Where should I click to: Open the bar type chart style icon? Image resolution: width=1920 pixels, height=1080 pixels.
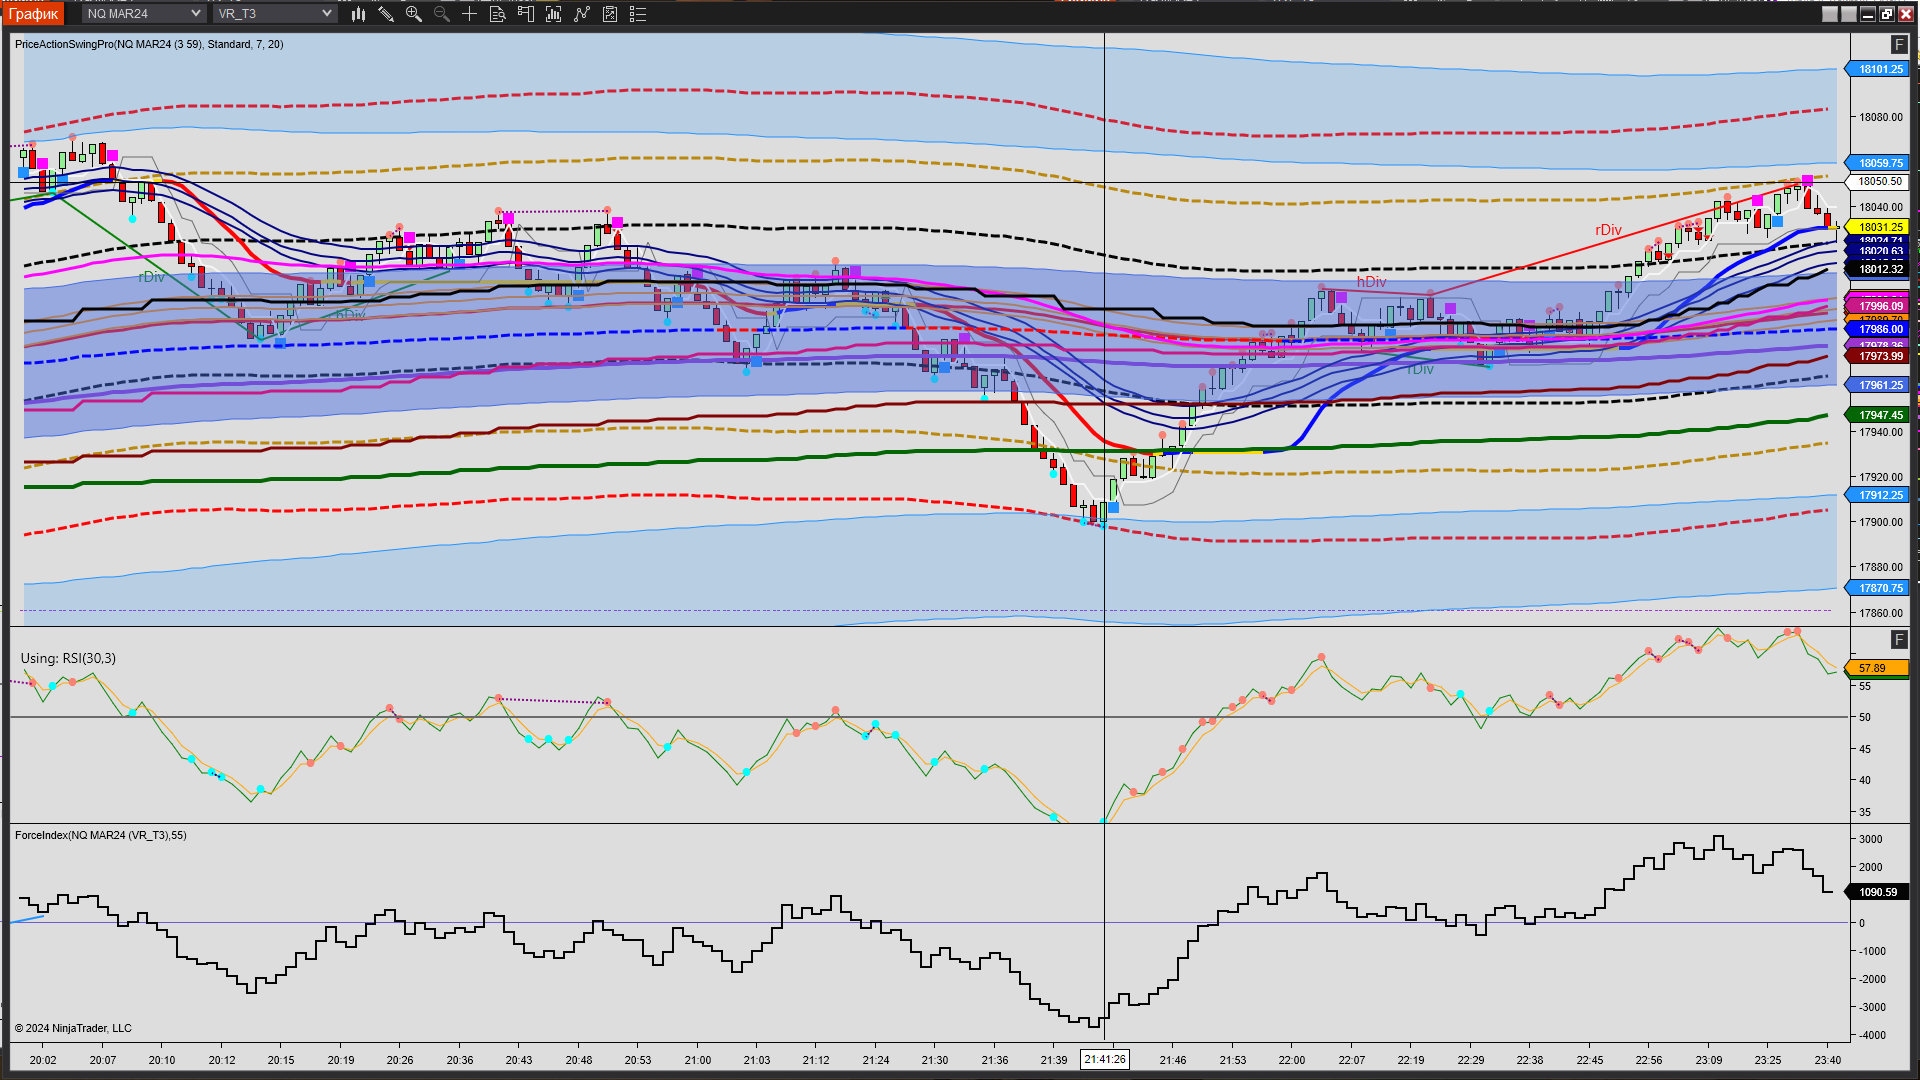pos(358,14)
